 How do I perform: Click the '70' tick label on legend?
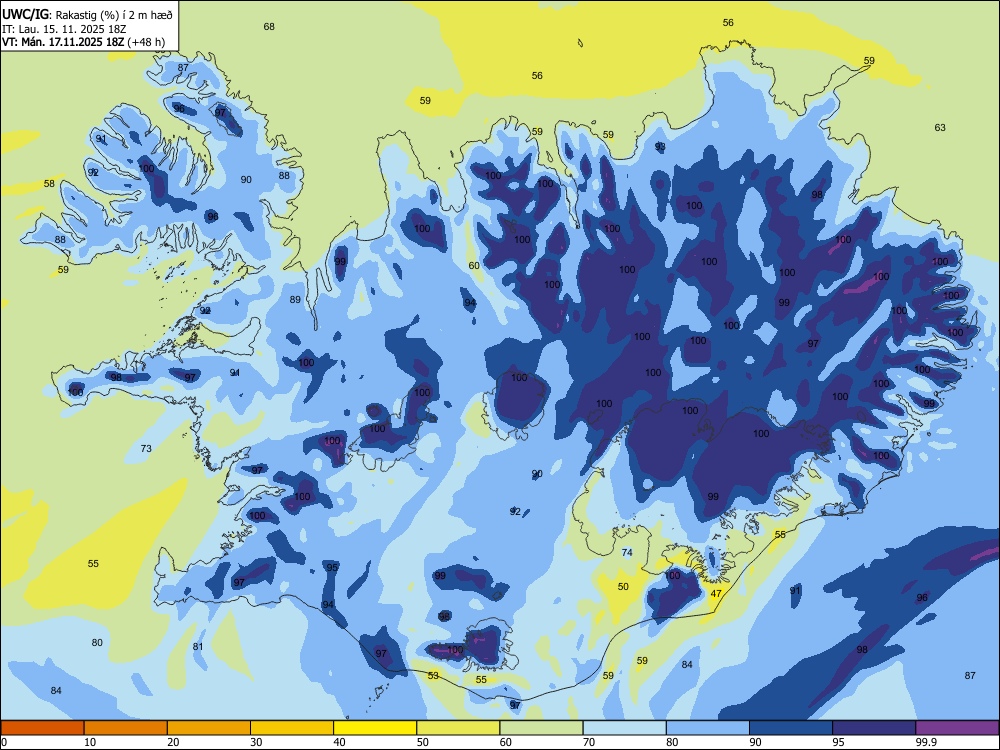[589, 742]
